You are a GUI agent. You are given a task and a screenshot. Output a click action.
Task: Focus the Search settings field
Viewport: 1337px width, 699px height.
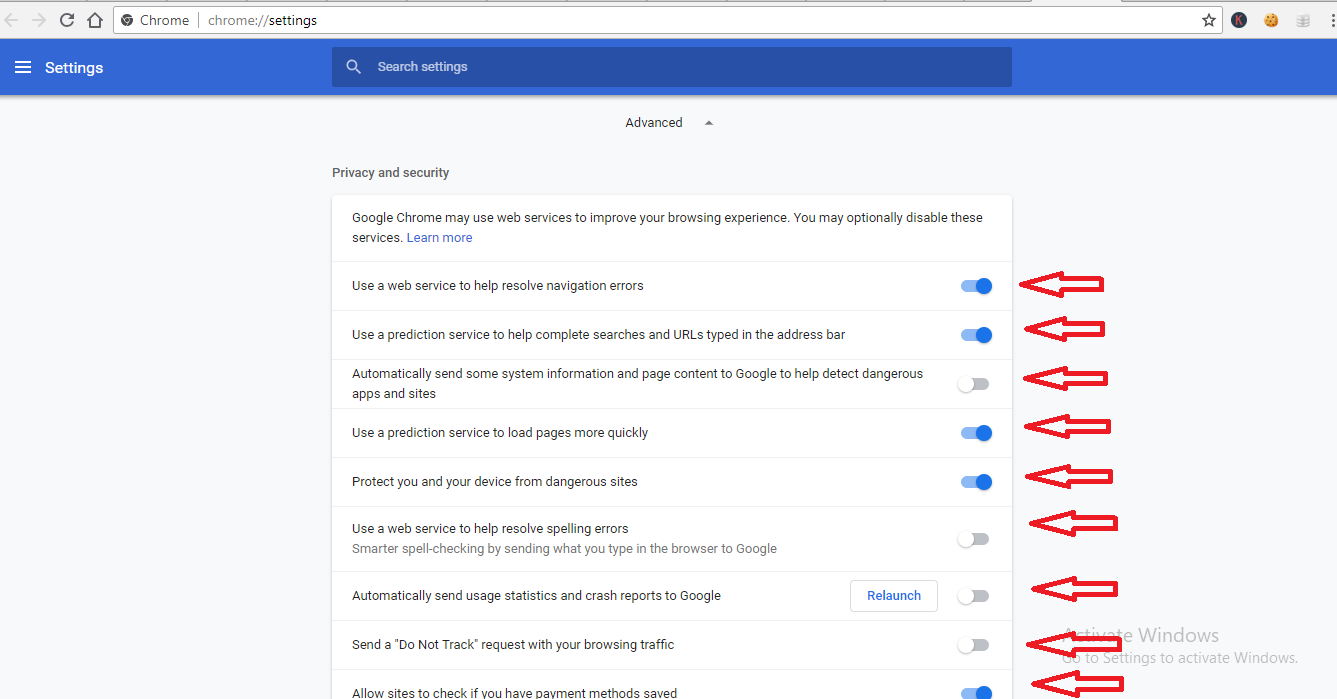pyautogui.click(x=672, y=67)
